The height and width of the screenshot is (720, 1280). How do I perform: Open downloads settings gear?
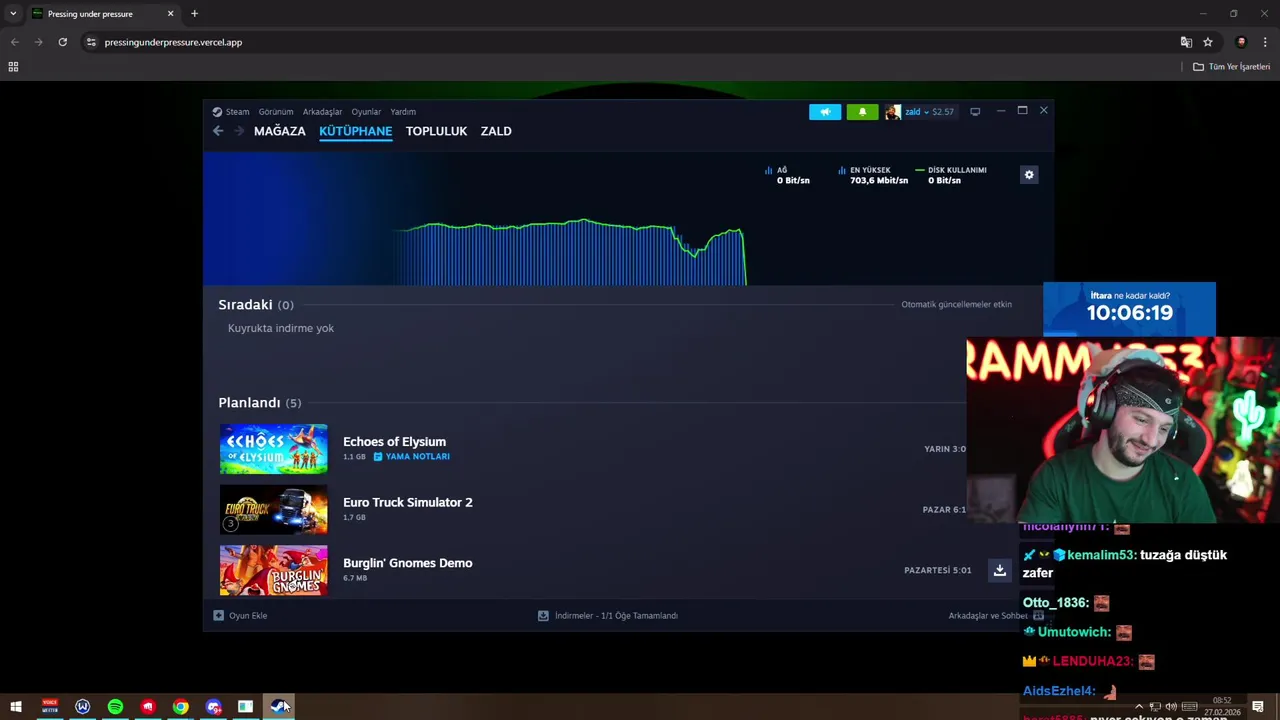click(1029, 175)
